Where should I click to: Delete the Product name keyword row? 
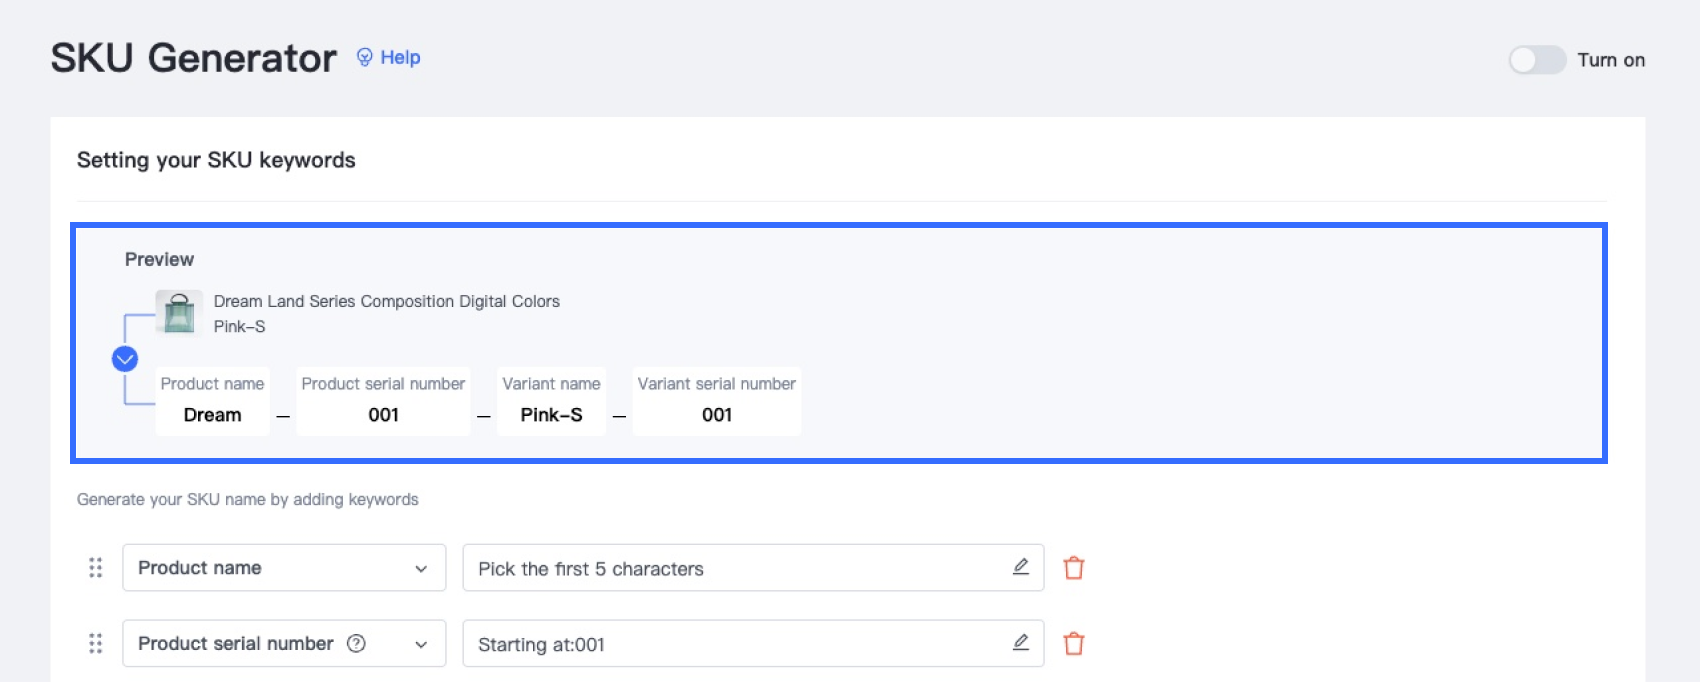tap(1074, 568)
